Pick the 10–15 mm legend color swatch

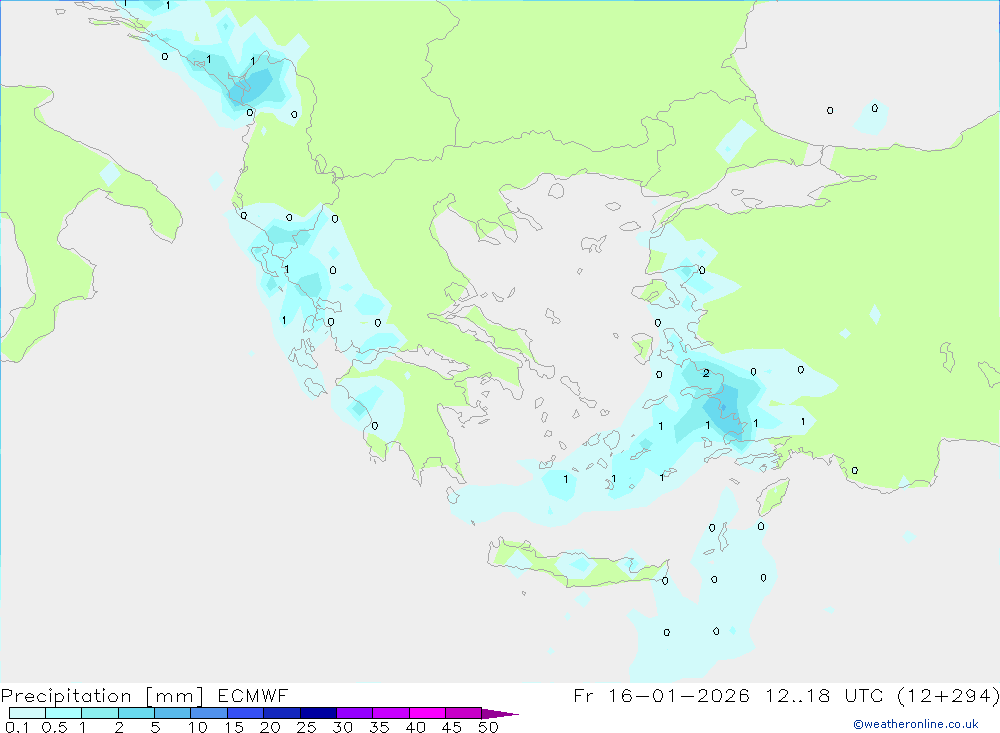click(x=209, y=713)
